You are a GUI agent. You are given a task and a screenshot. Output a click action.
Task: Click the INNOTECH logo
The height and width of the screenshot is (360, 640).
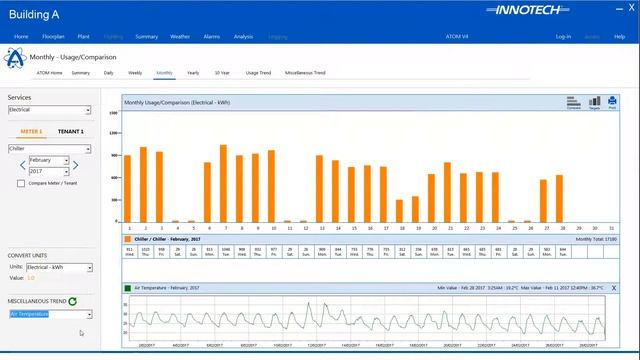click(527, 10)
